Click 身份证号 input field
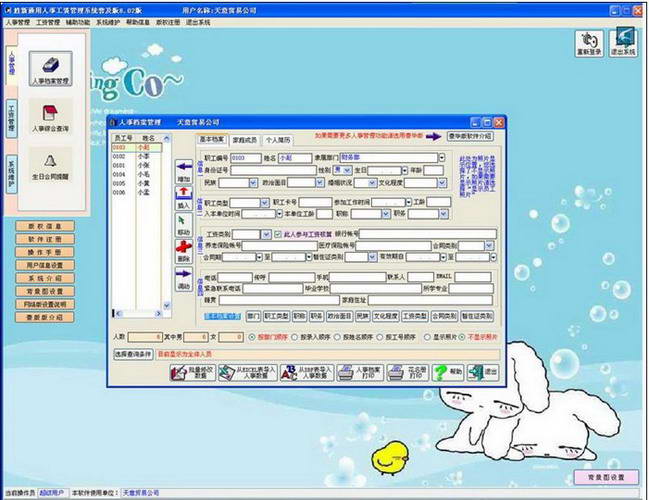This screenshot has height=500, width=649. [x=273, y=170]
